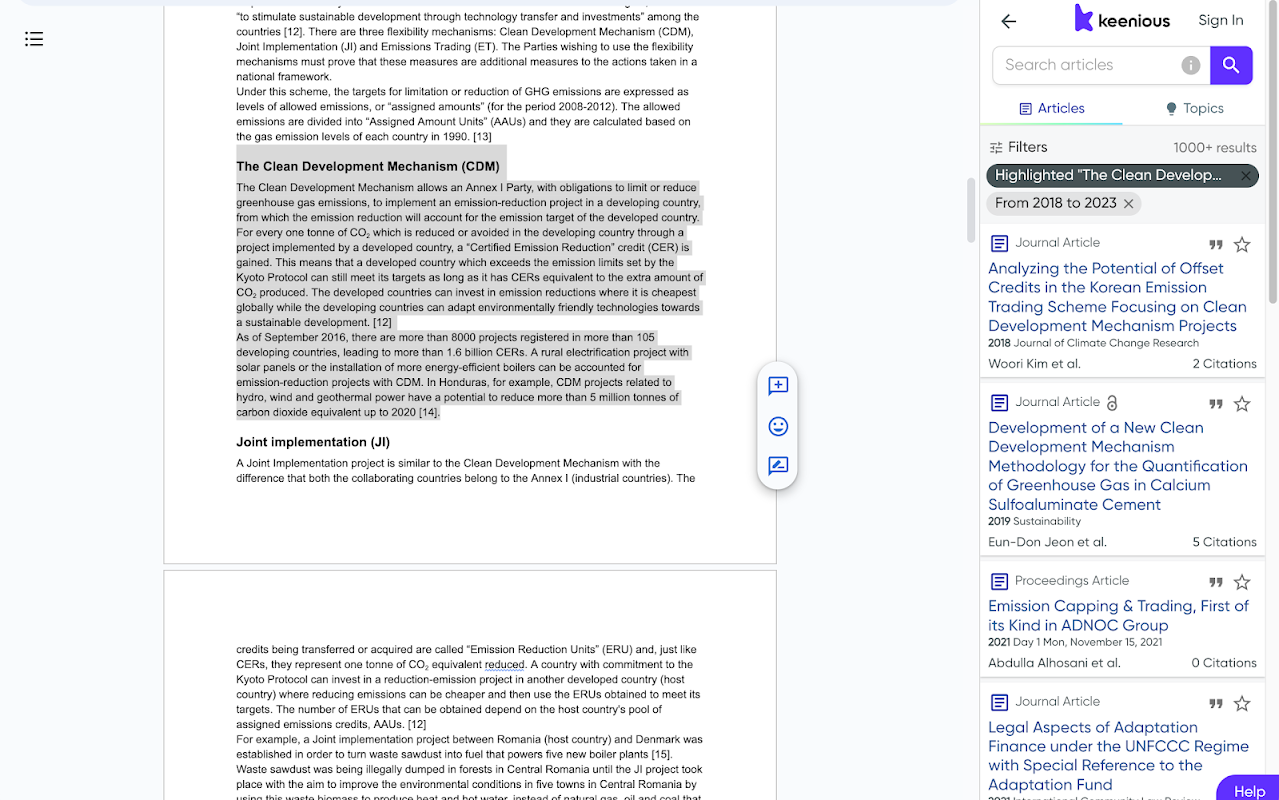
Task: Suggest edits on the selected text
Action: [778, 466]
